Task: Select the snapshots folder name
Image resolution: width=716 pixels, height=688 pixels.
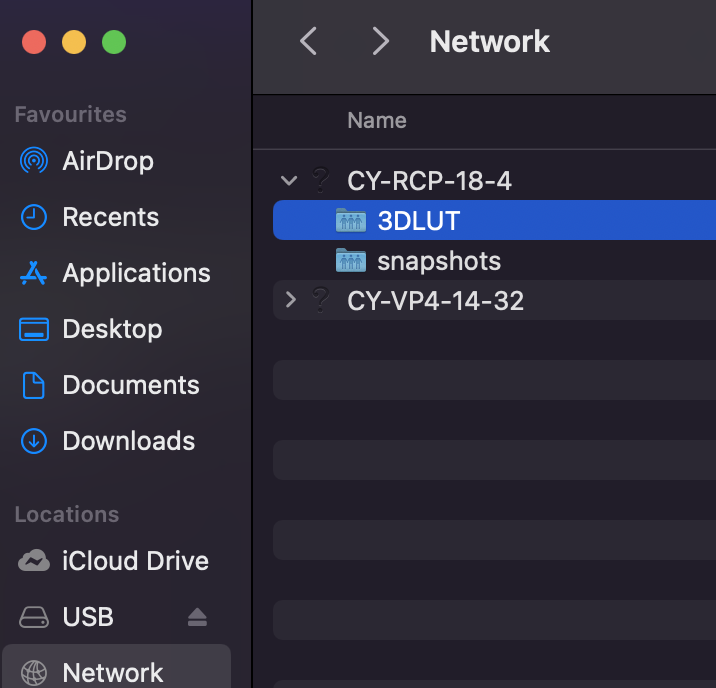Action: point(439,261)
